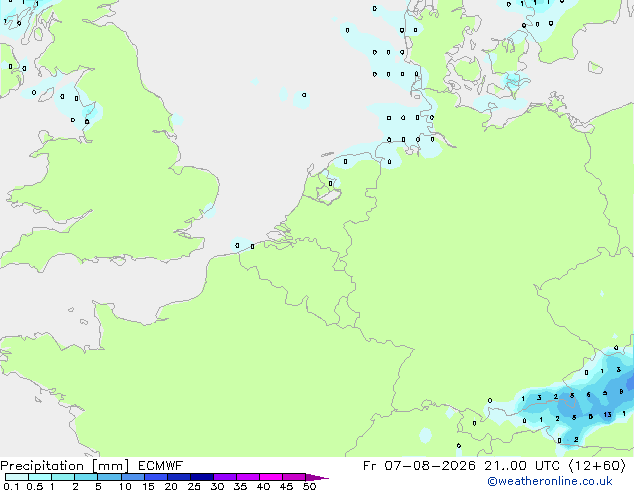Click the '45' legend scale label

coord(286,486)
